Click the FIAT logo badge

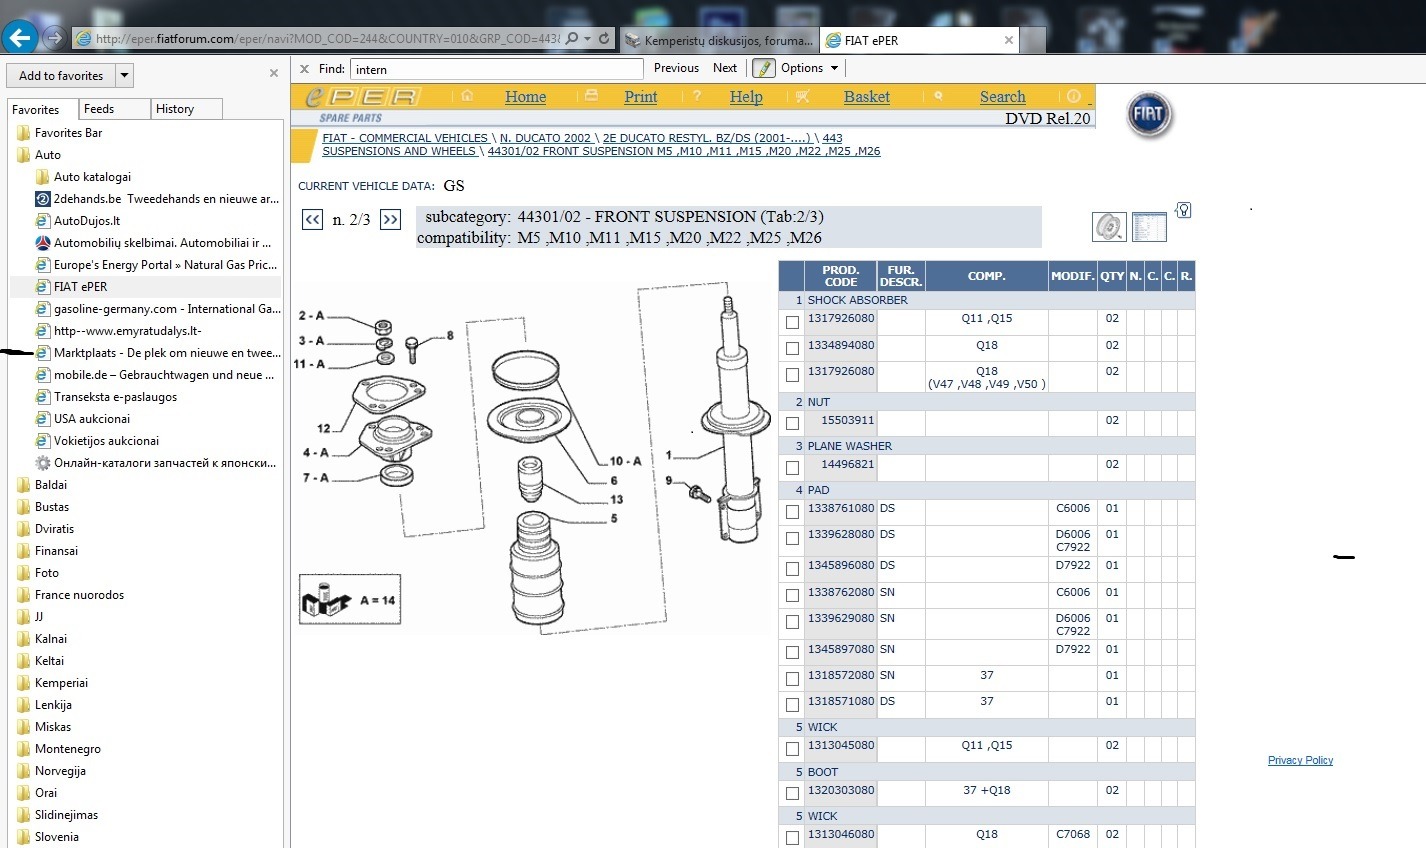1149,115
